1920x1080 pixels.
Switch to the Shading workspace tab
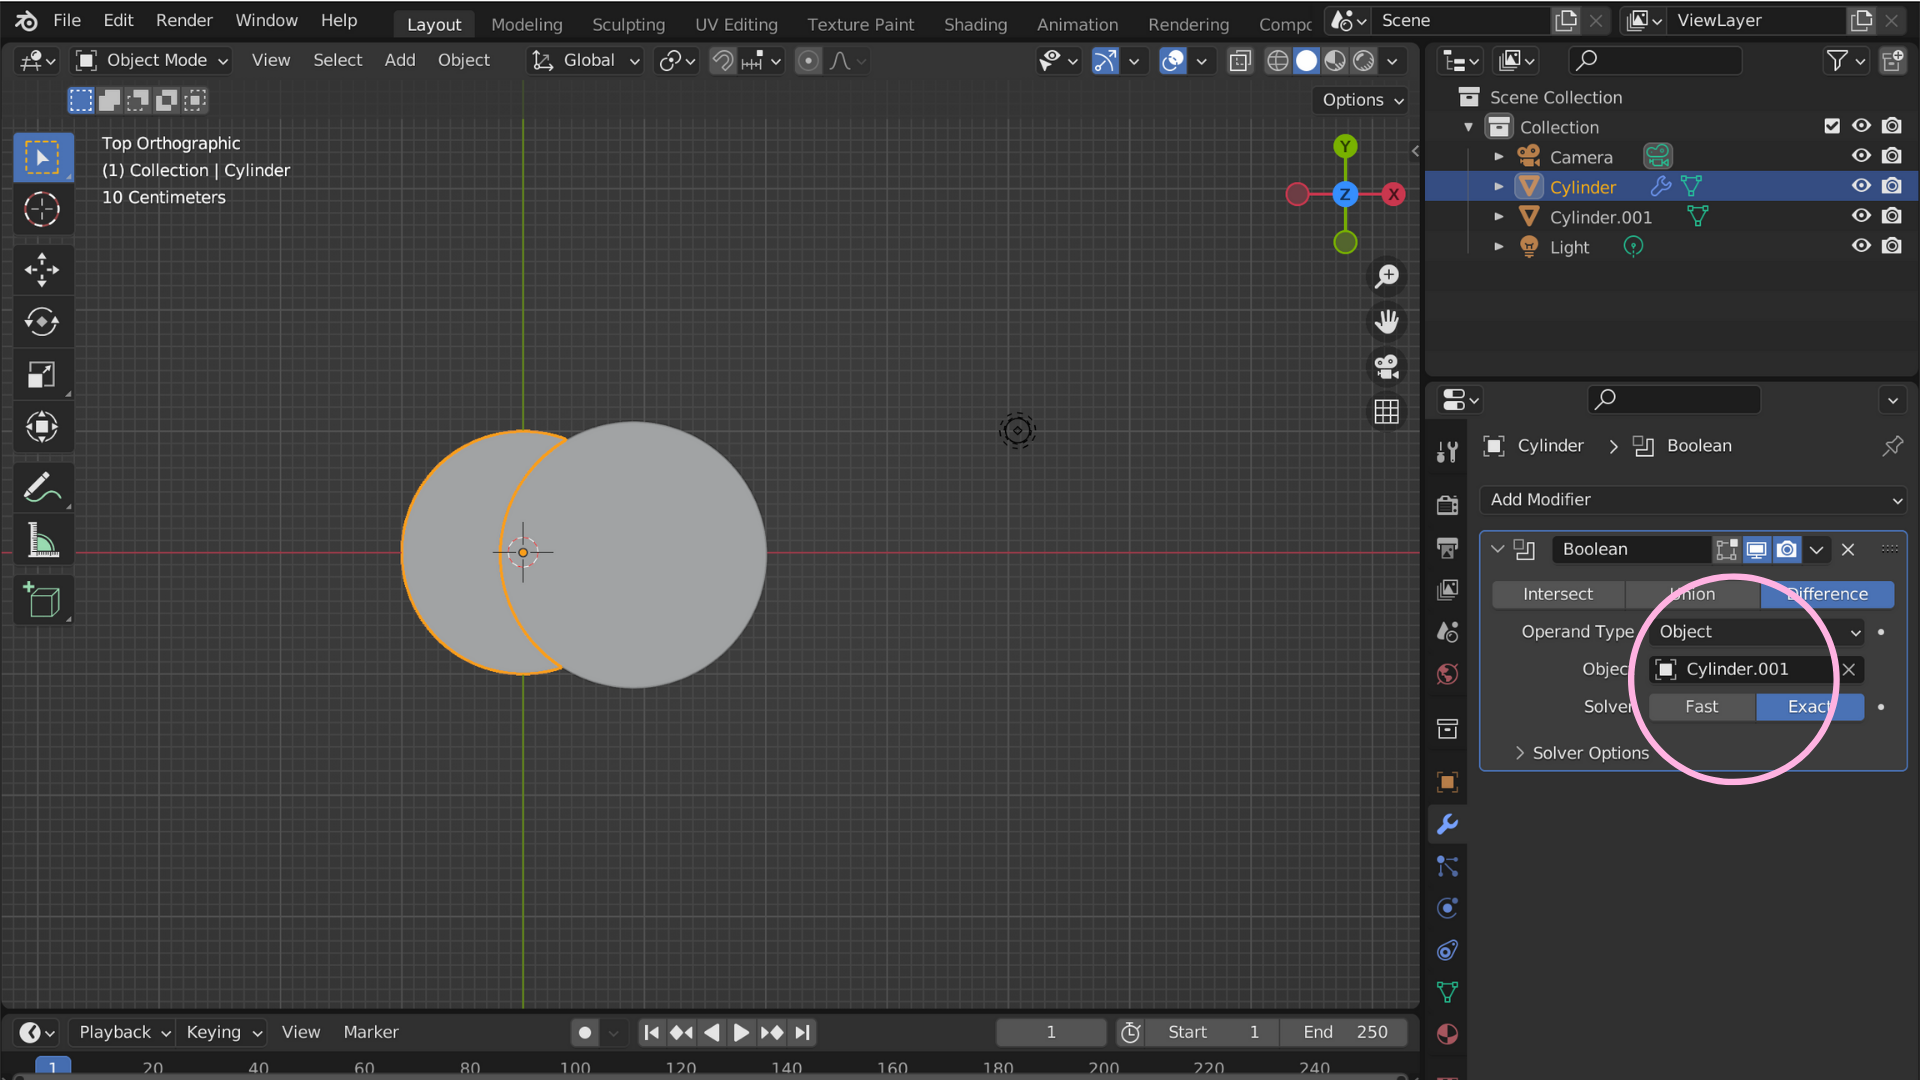(975, 24)
